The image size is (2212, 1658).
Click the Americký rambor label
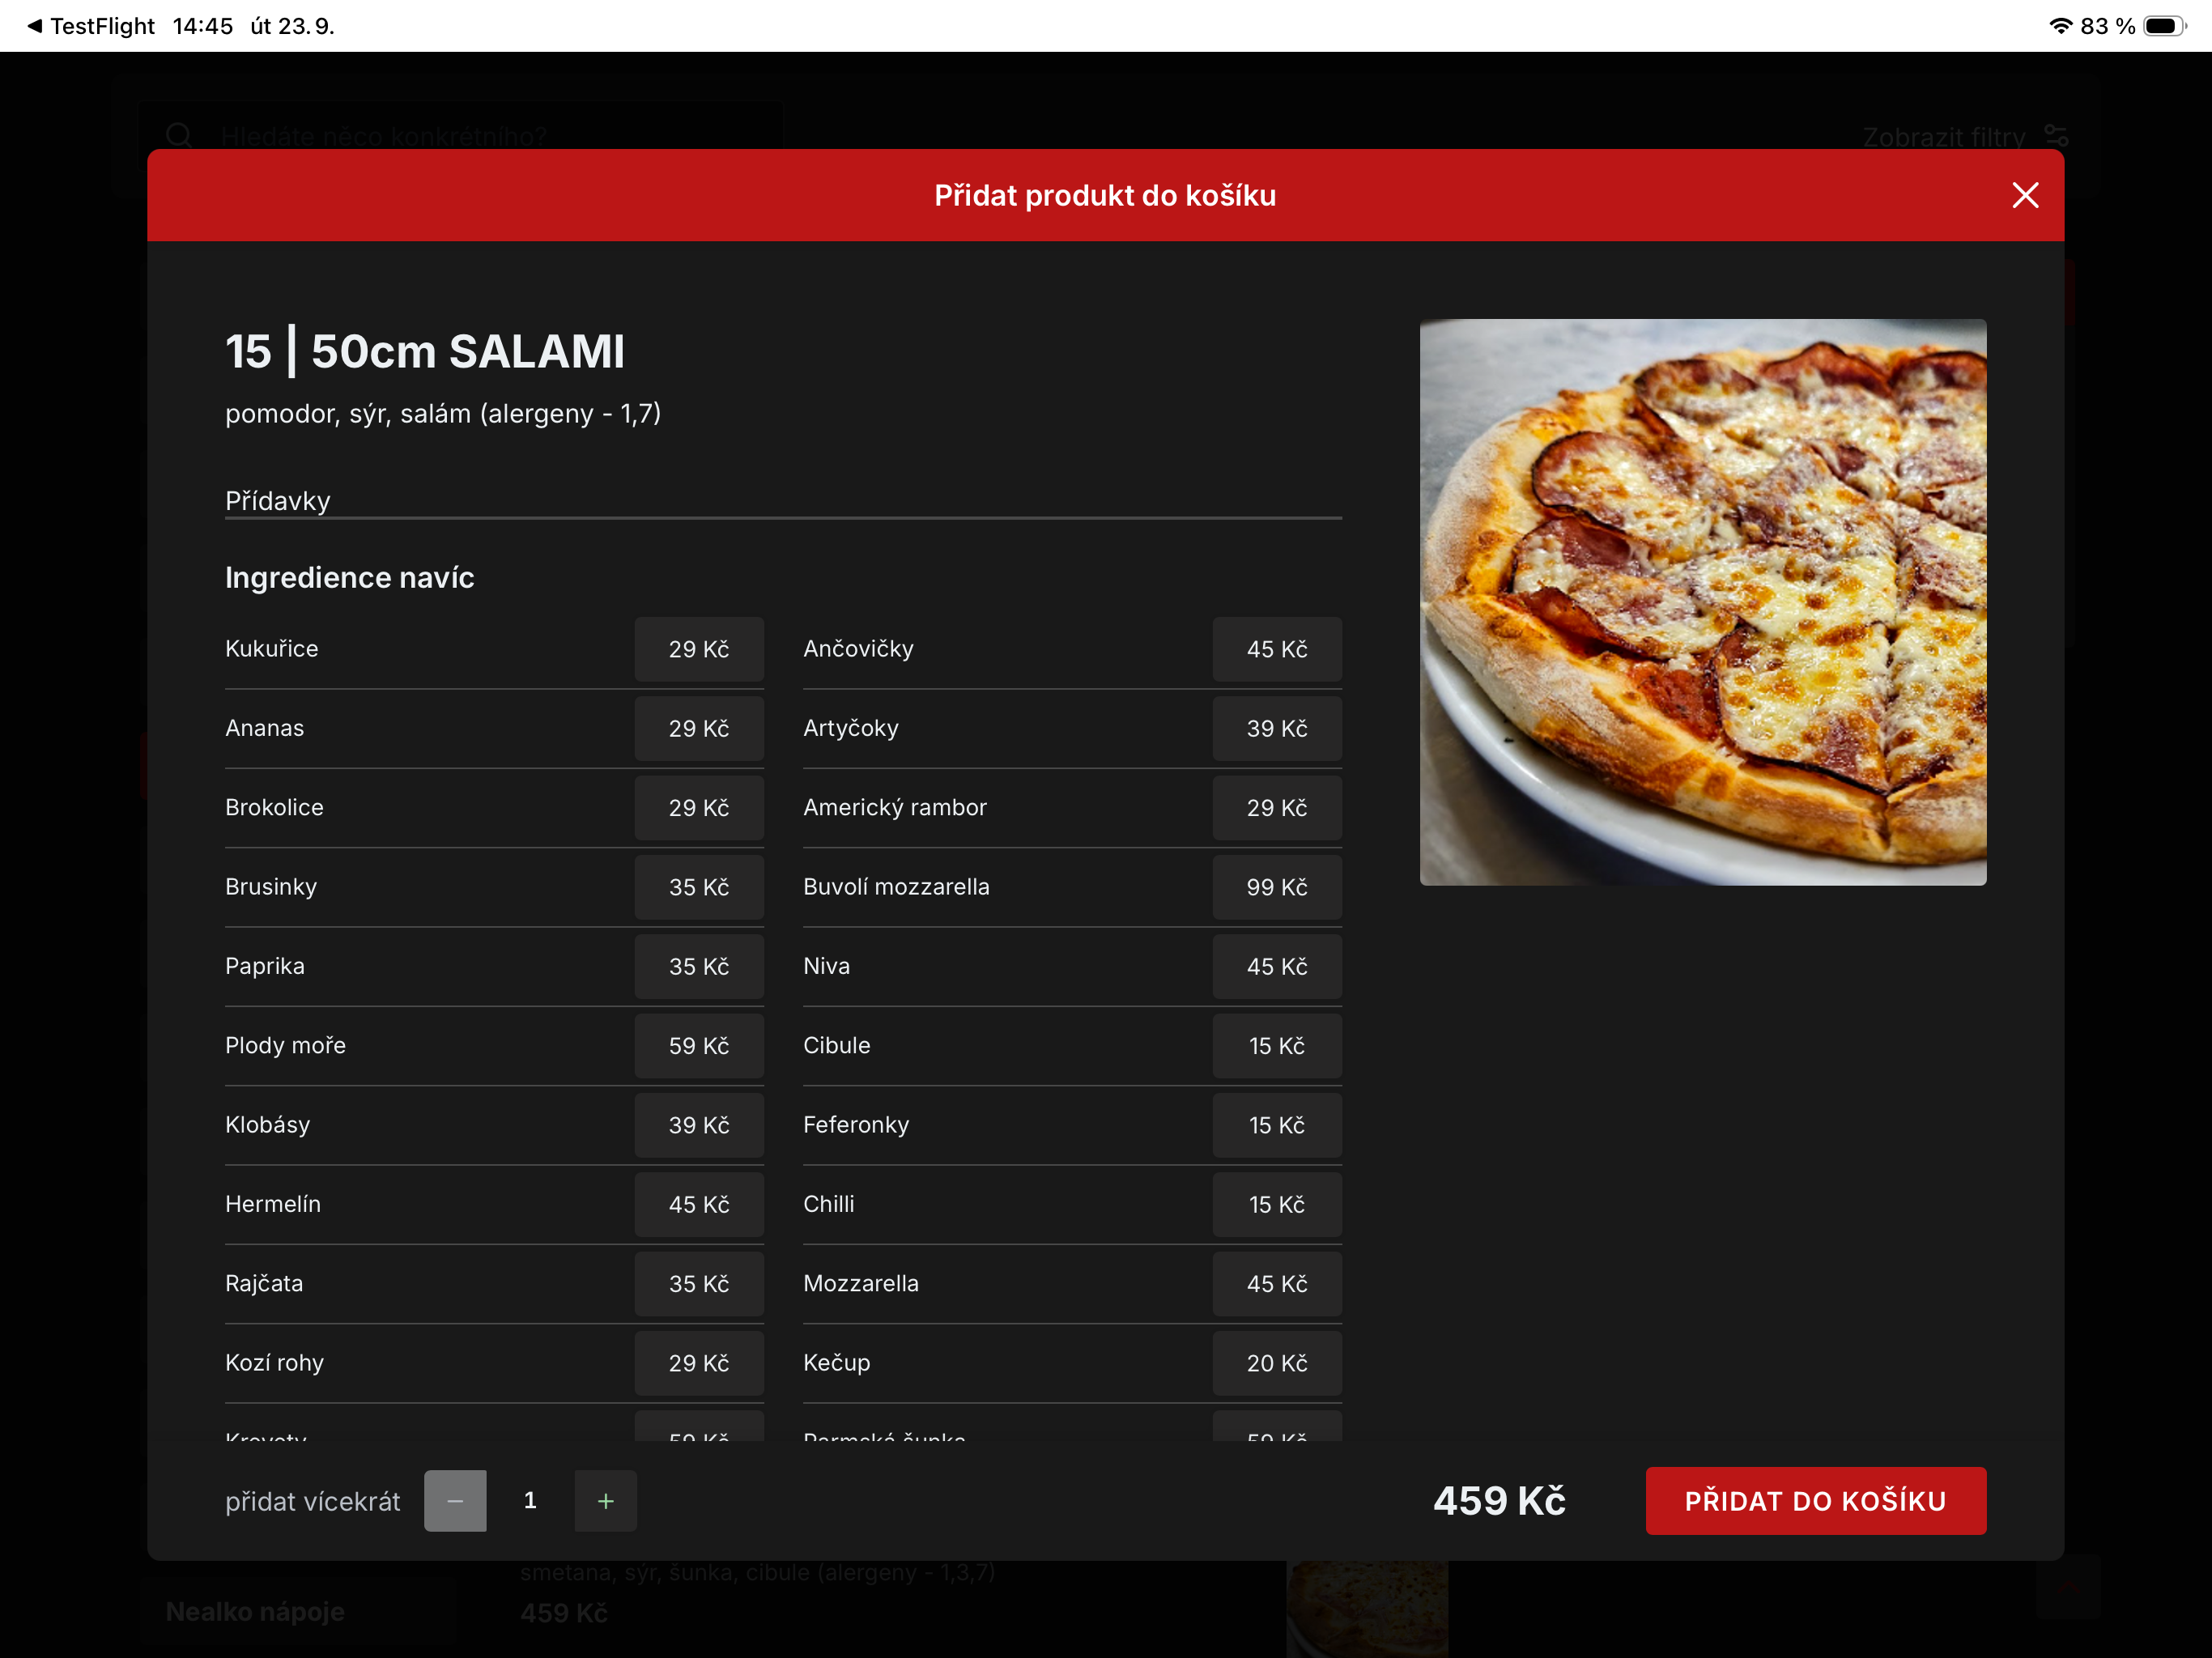pyautogui.click(x=895, y=807)
